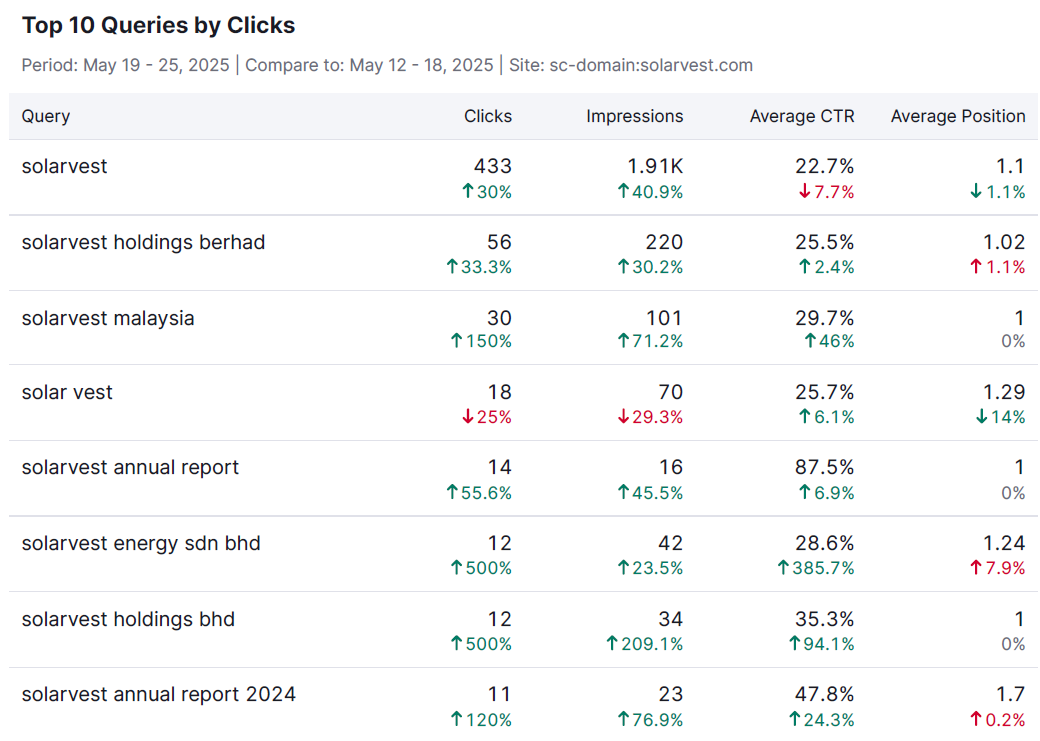Click the 87.5% CTR value
This screenshot has width=1040, height=741.
[x=824, y=468]
